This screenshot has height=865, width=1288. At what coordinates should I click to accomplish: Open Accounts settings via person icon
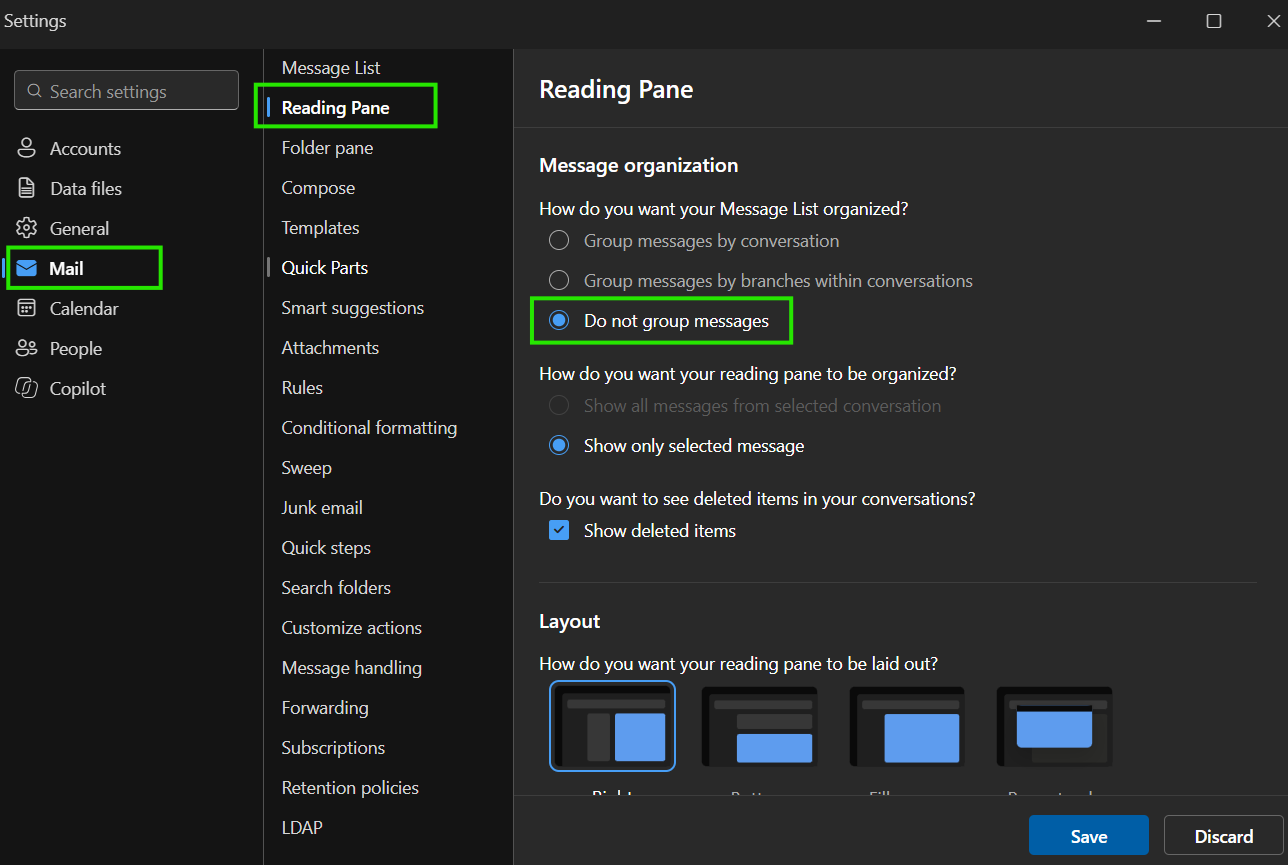pyautogui.click(x=27, y=148)
